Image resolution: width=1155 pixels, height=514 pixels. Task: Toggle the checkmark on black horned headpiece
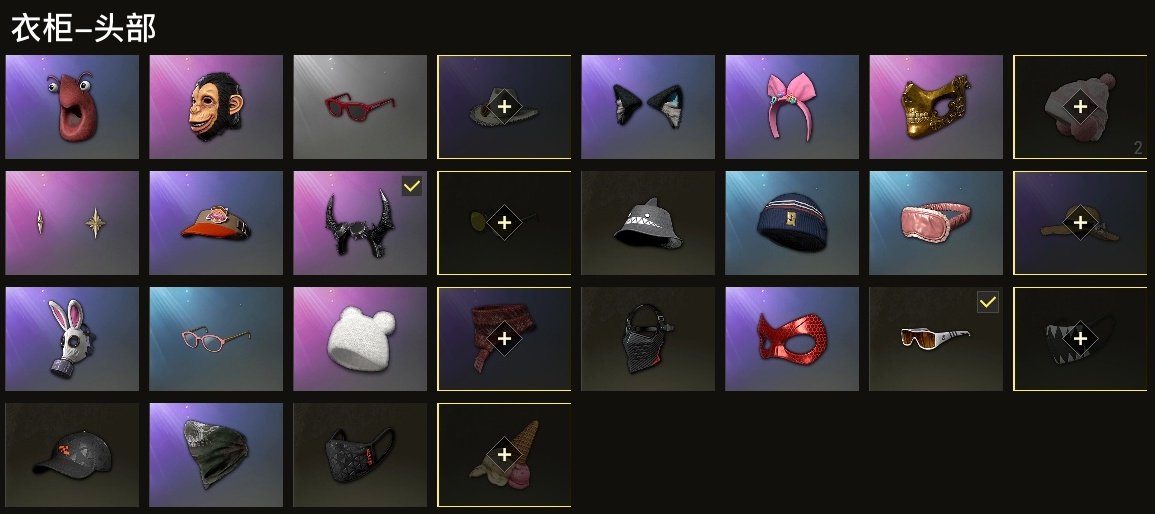[412, 186]
